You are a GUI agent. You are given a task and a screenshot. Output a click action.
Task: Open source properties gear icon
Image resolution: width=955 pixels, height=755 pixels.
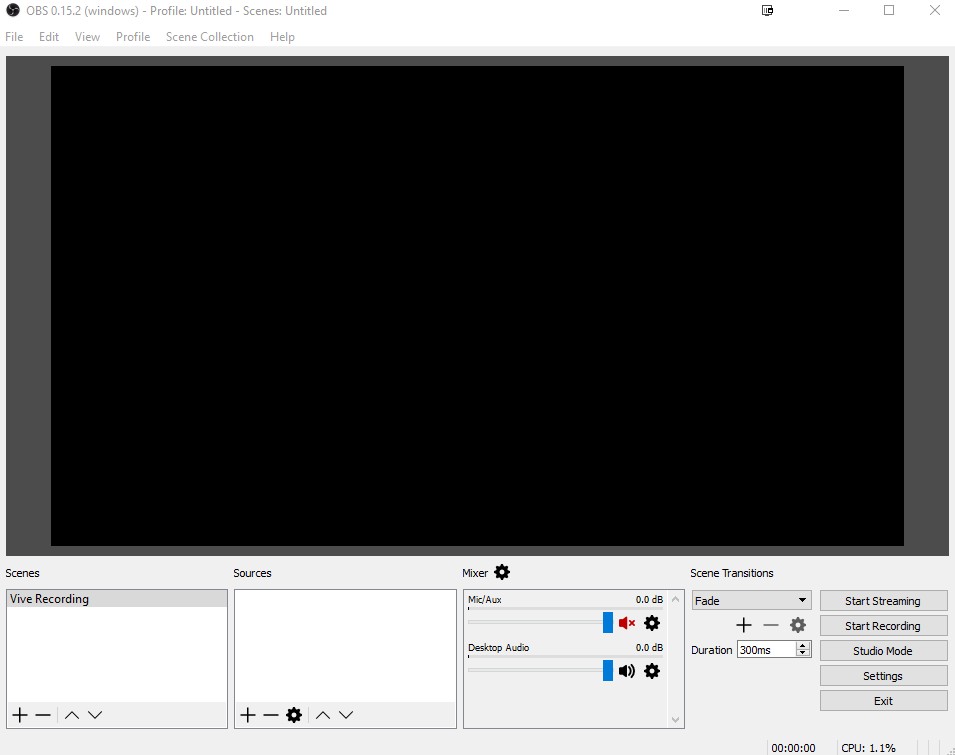point(294,715)
